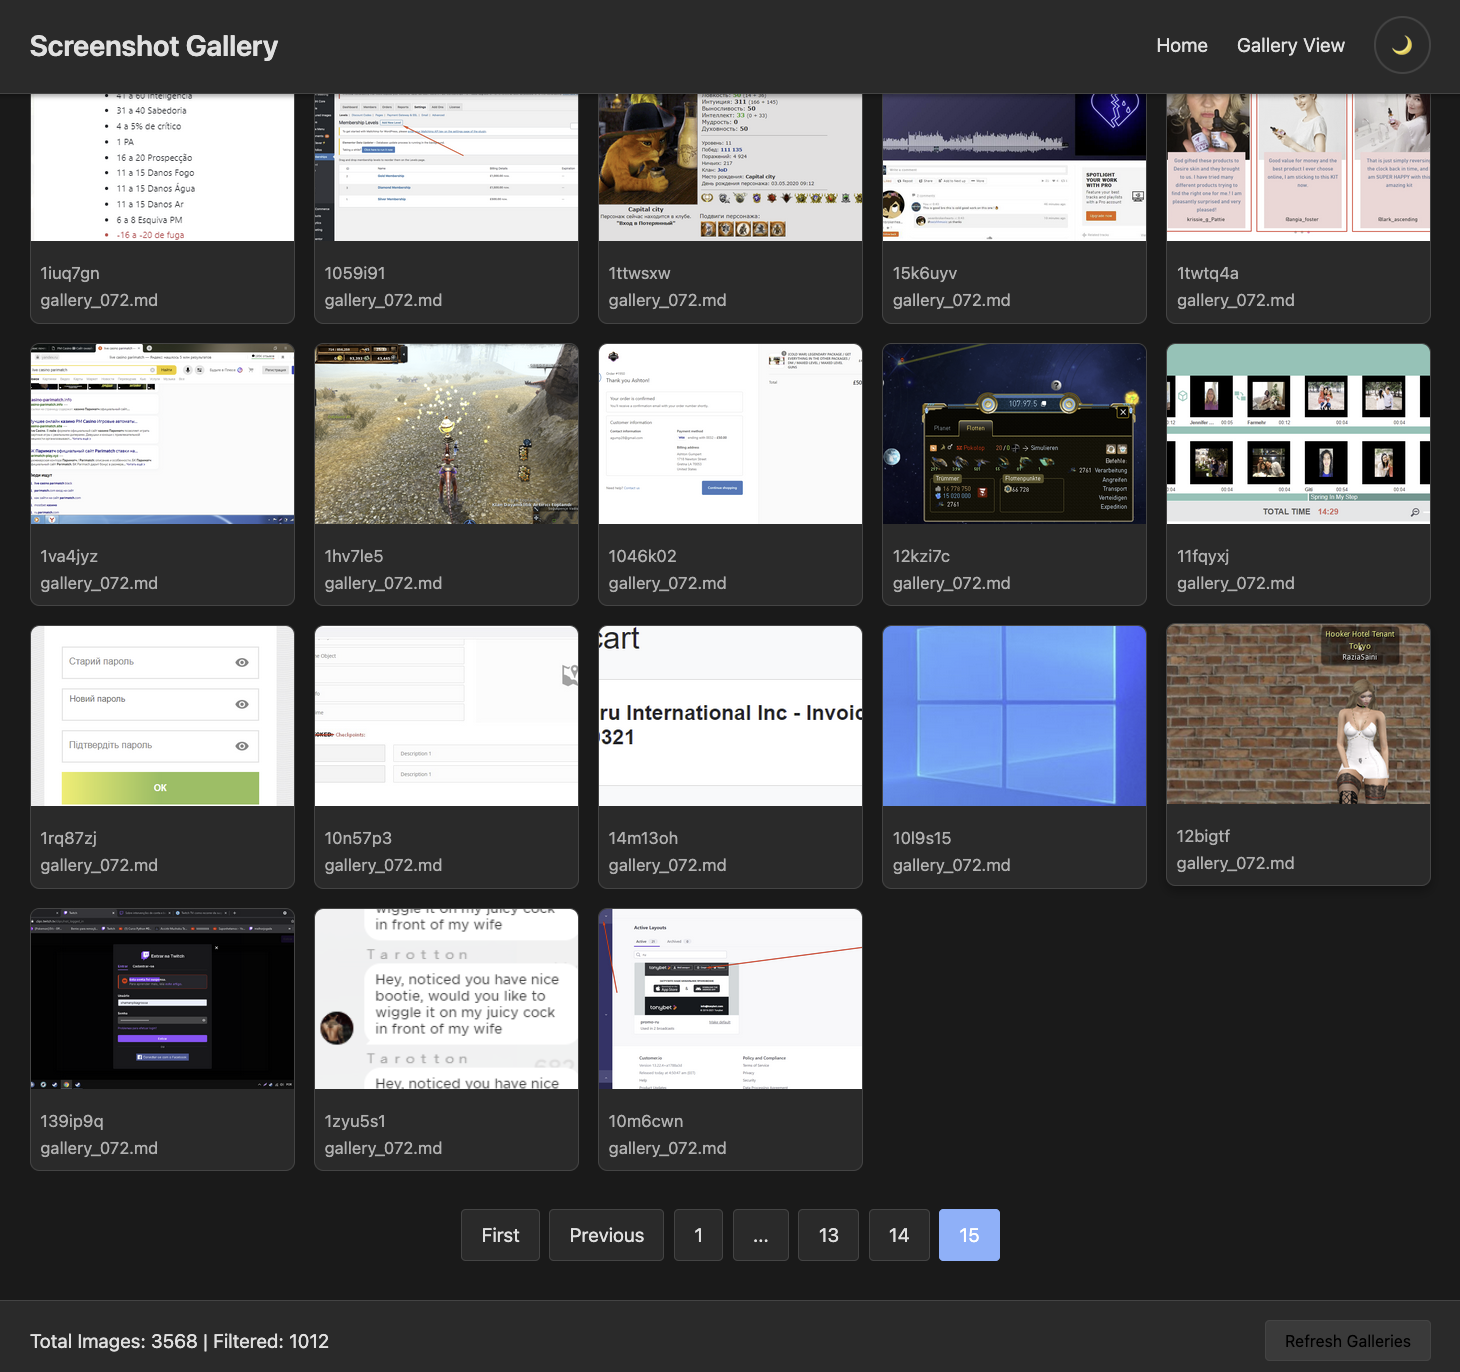The width and height of the screenshot is (1460, 1372).
Task: Open thumbnail 1ttwsxw
Action: point(730,167)
